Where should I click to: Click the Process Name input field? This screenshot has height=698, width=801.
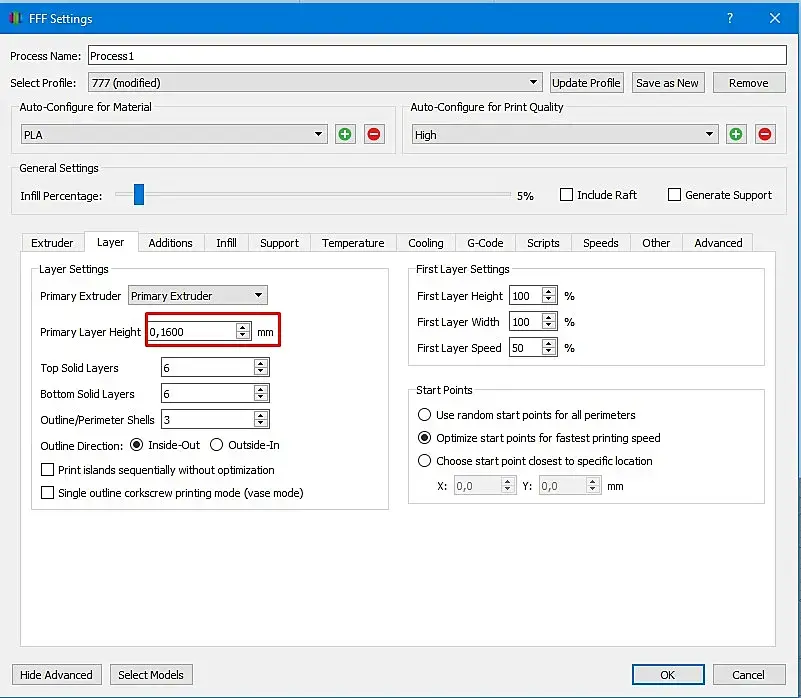click(437, 56)
